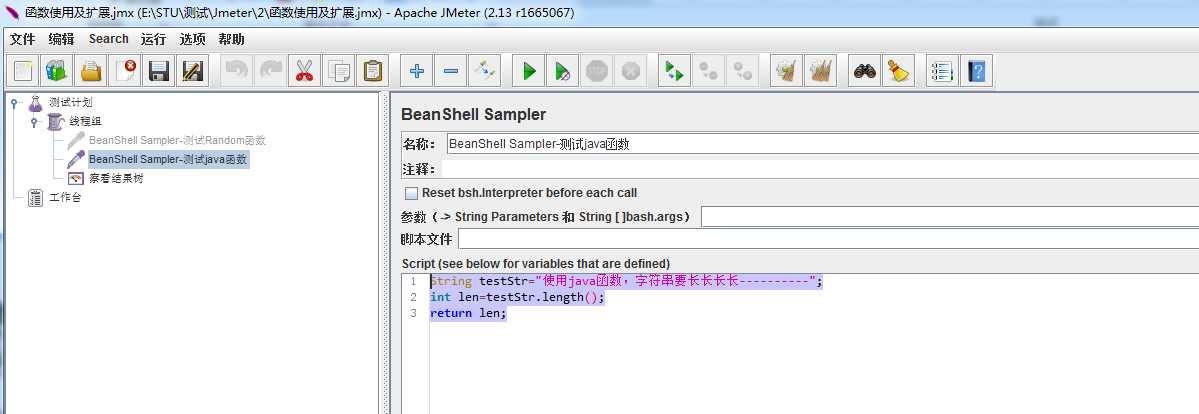The image size is (1199, 414).
Task: Open the Templates toolbar icon
Action: [x=57, y=71]
